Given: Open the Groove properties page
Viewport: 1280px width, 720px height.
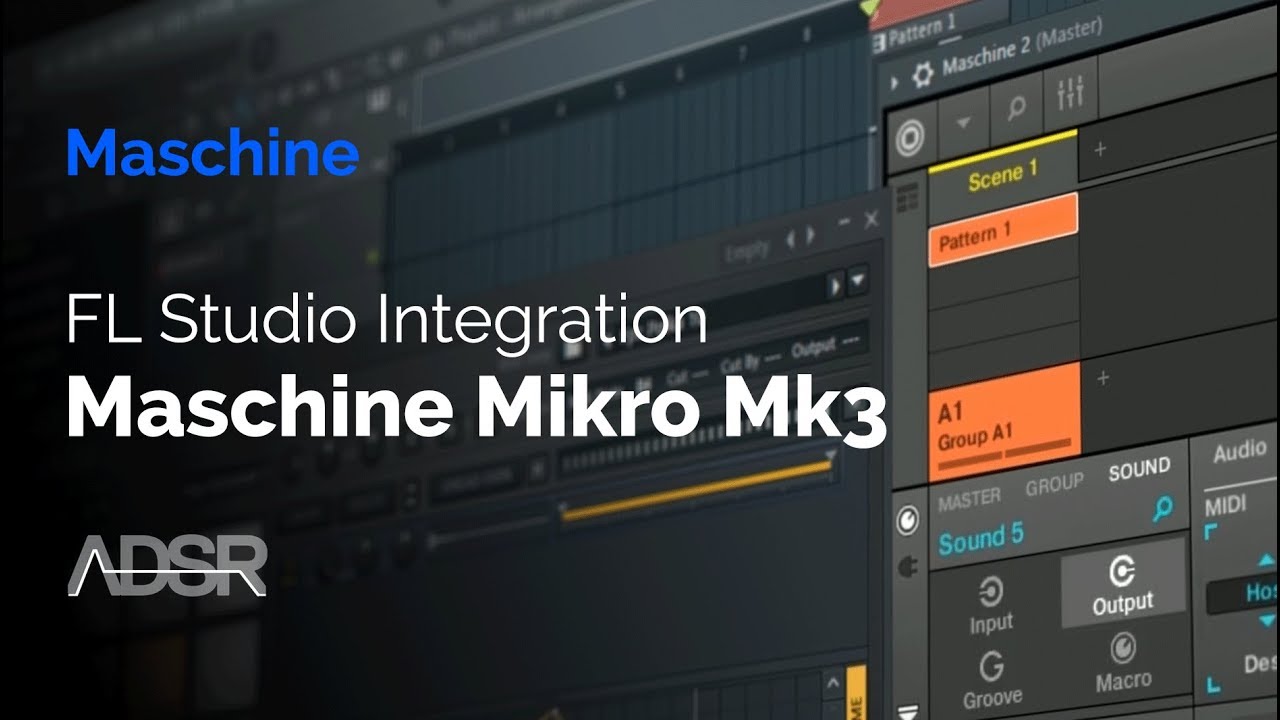Looking at the screenshot, I should 993,679.
